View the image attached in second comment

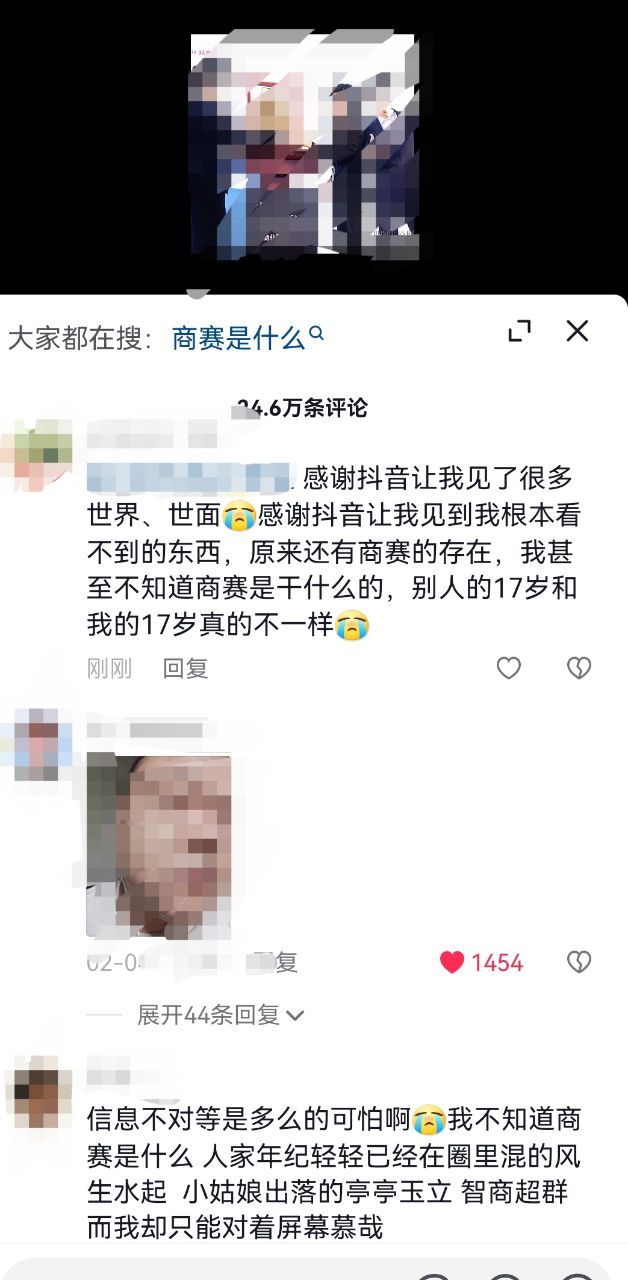pyautogui.click(x=159, y=846)
